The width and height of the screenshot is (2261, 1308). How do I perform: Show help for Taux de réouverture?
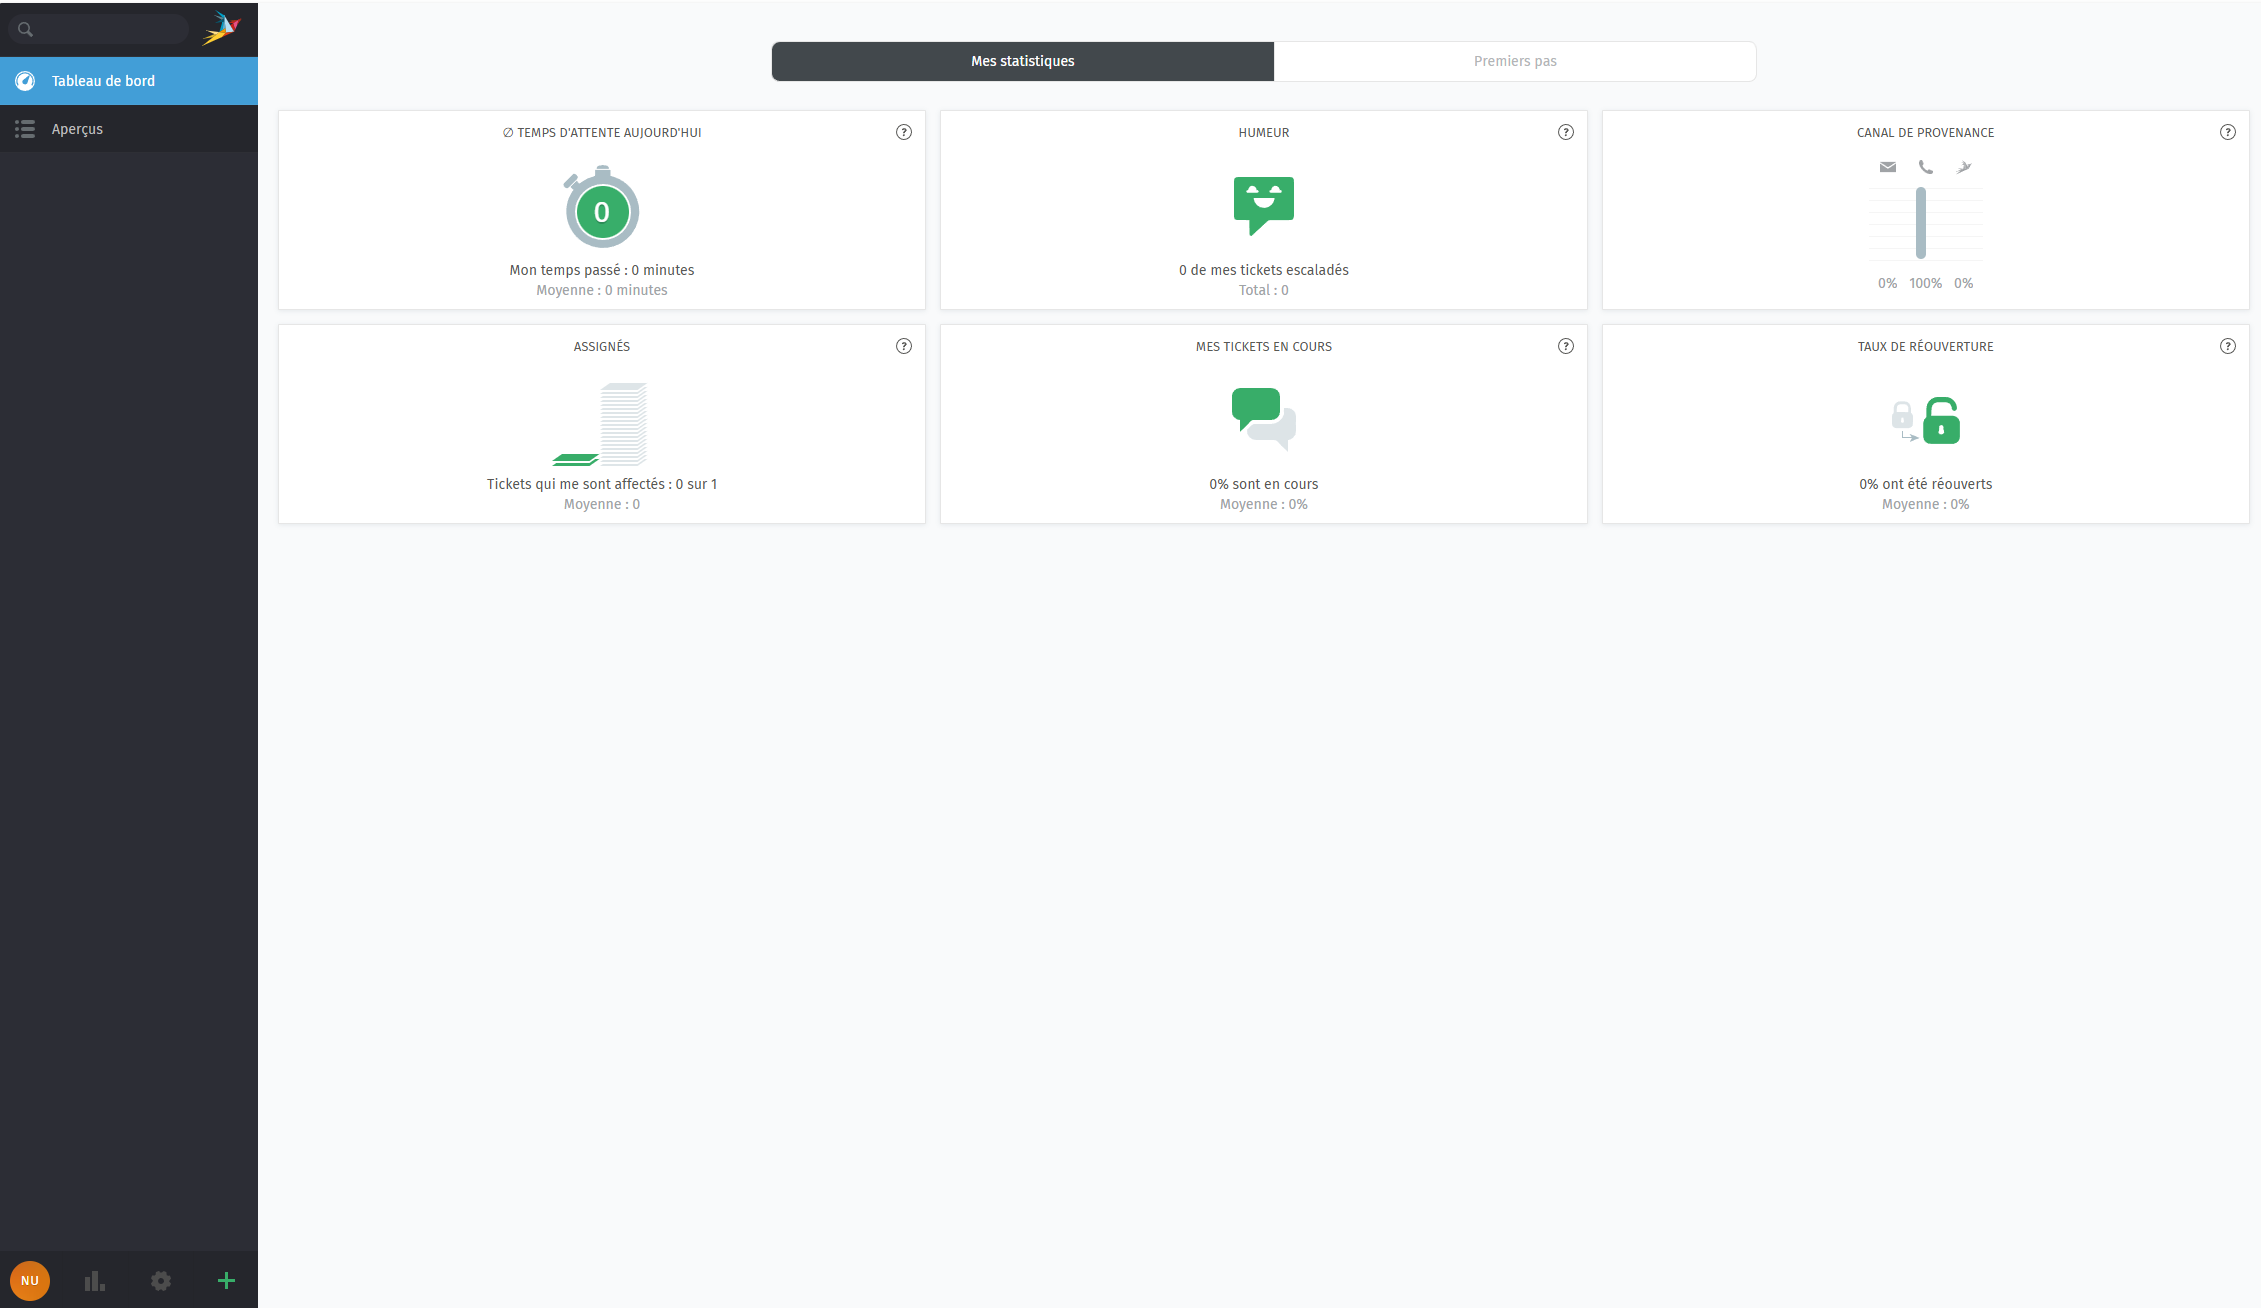[x=2228, y=346]
